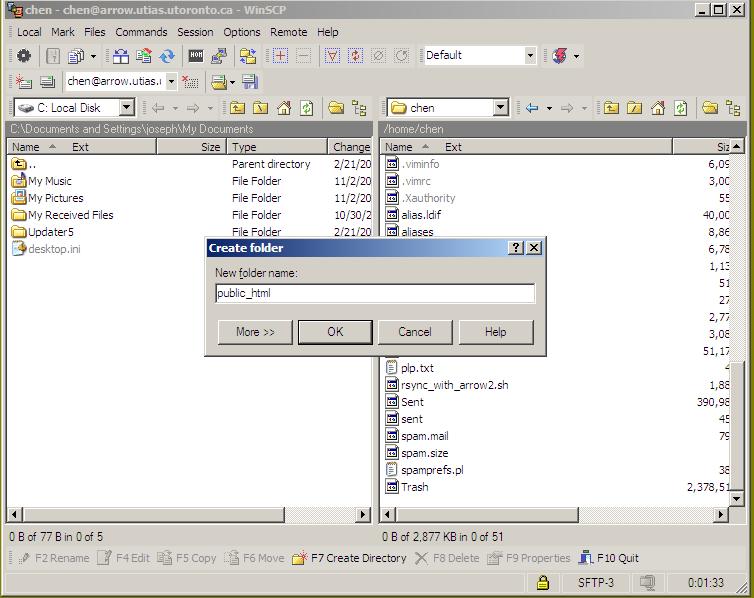Select remote file rsync_with_arrow2.sh
754x598 pixels.
[x=447, y=385]
